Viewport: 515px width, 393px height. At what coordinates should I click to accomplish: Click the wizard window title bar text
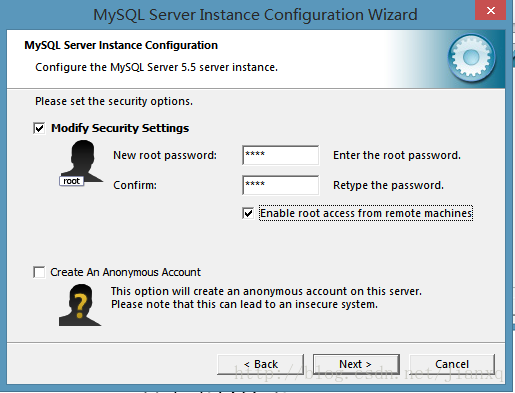[255, 15]
